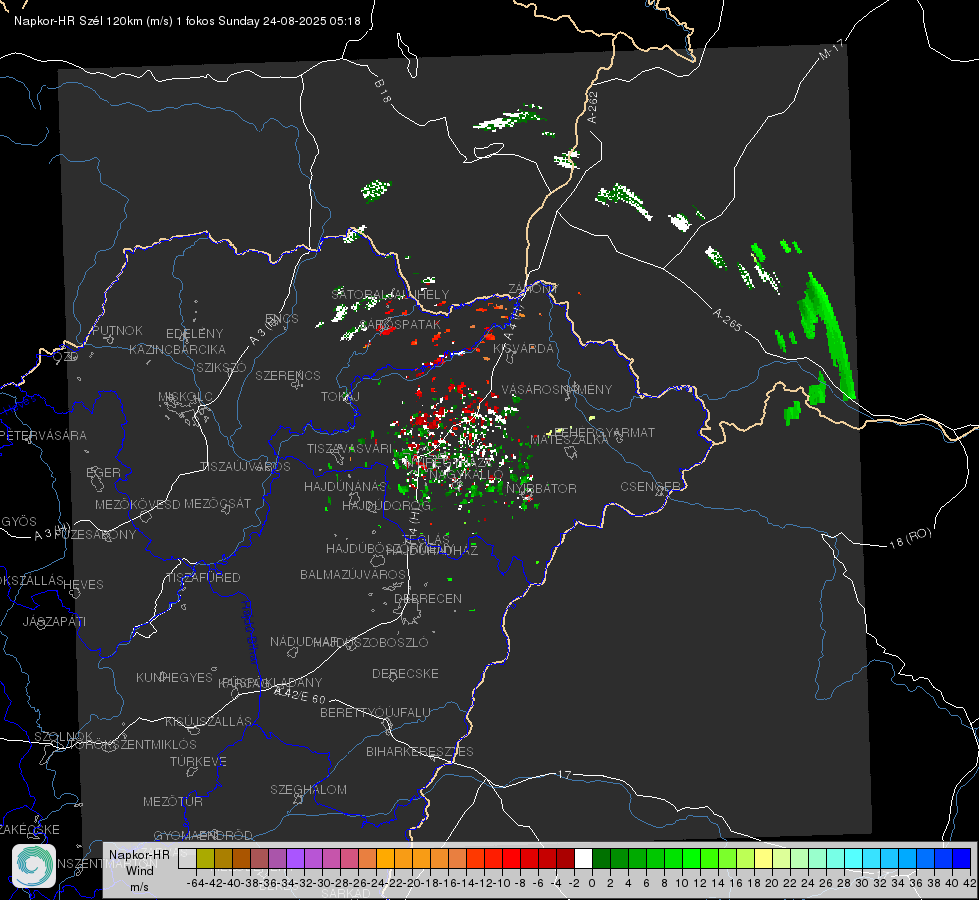Click the 'A42/E 60' road label
The height and width of the screenshot is (900, 979).
(x=300, y=695)
